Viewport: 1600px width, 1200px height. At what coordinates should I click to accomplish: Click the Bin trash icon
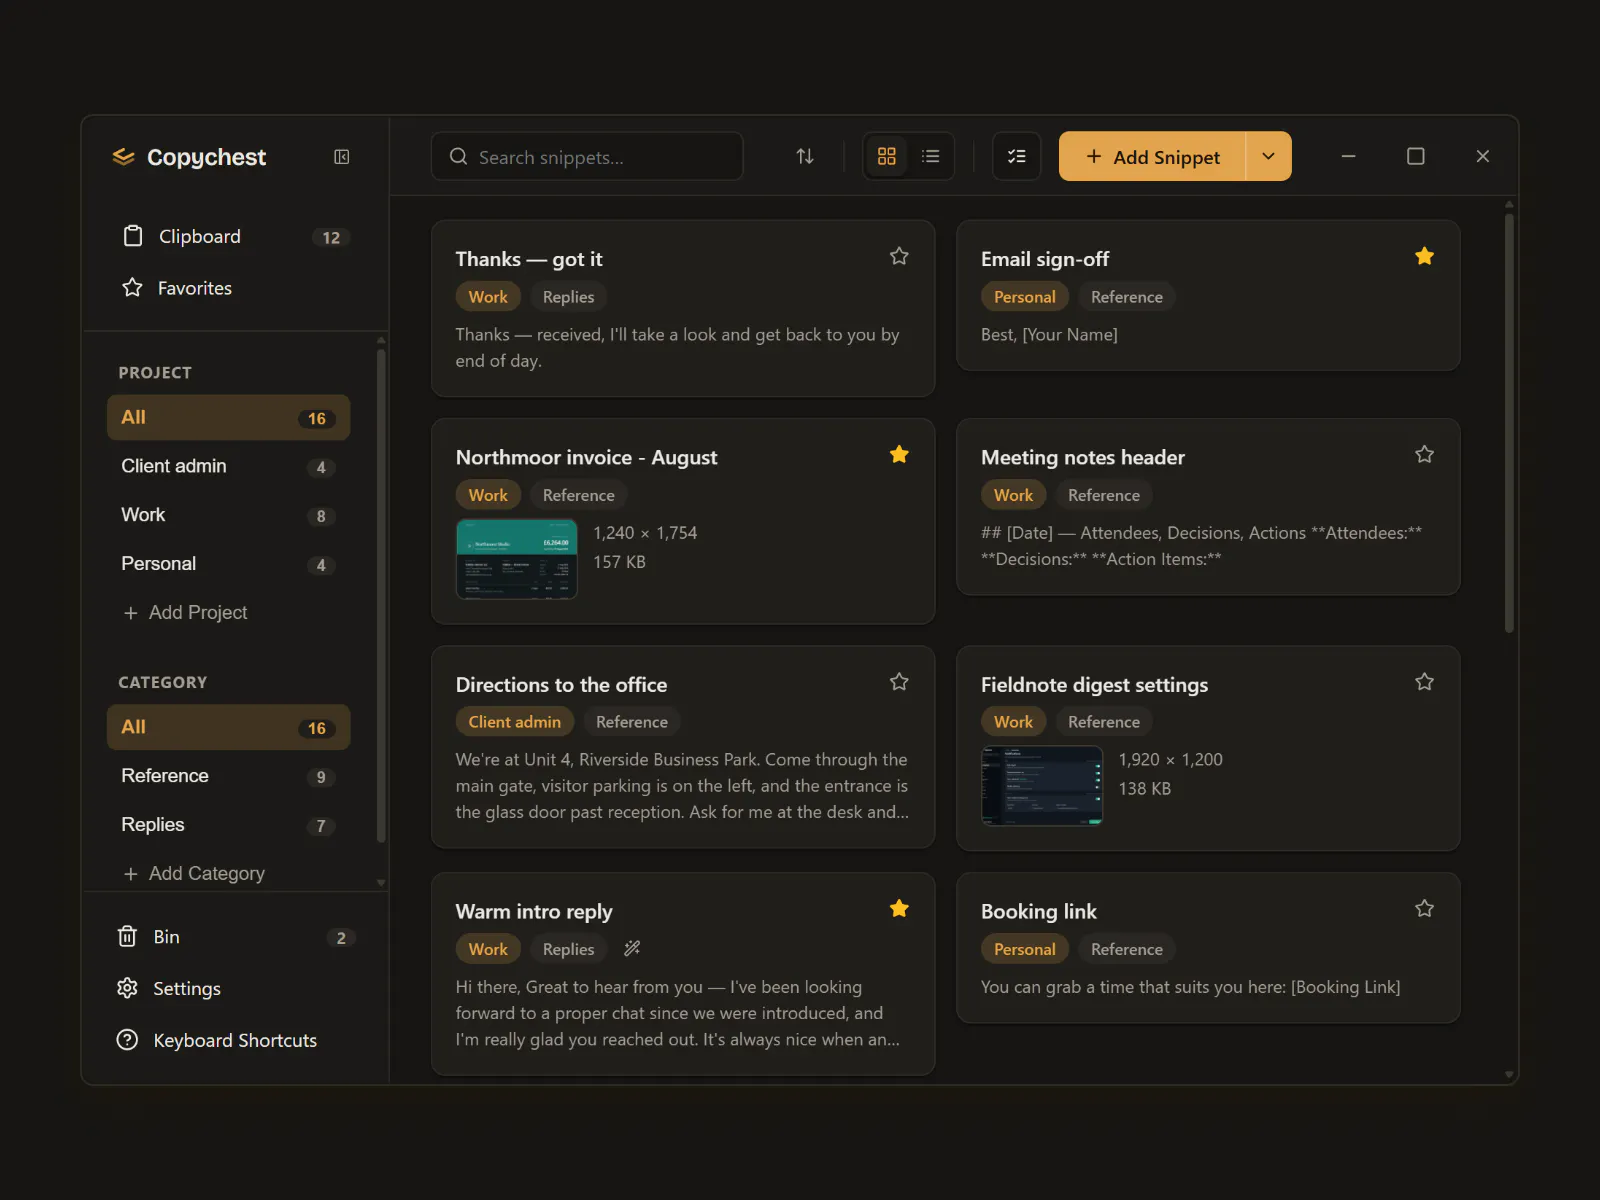click(127, 937)
